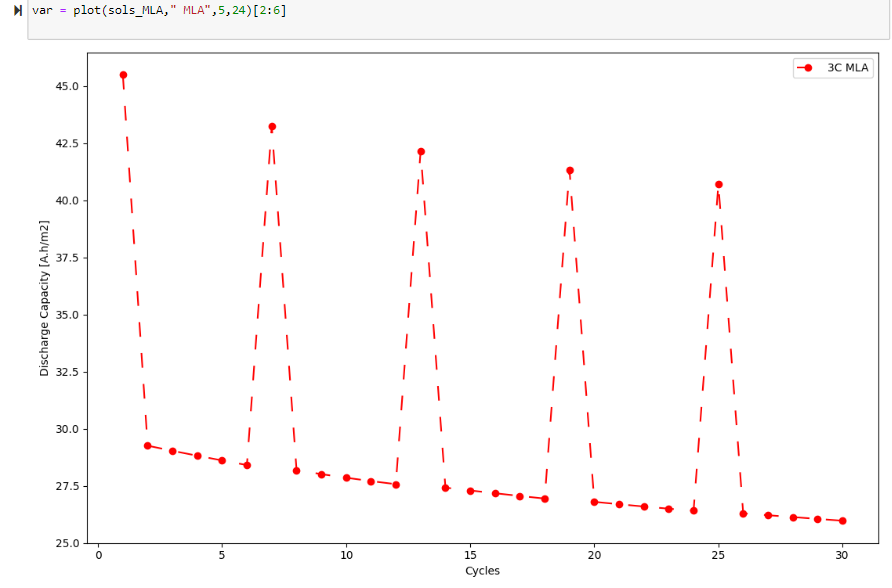Click the peak data point at cycle 7
The height and width of the screenshot is (588, 892).
[272, 127]
